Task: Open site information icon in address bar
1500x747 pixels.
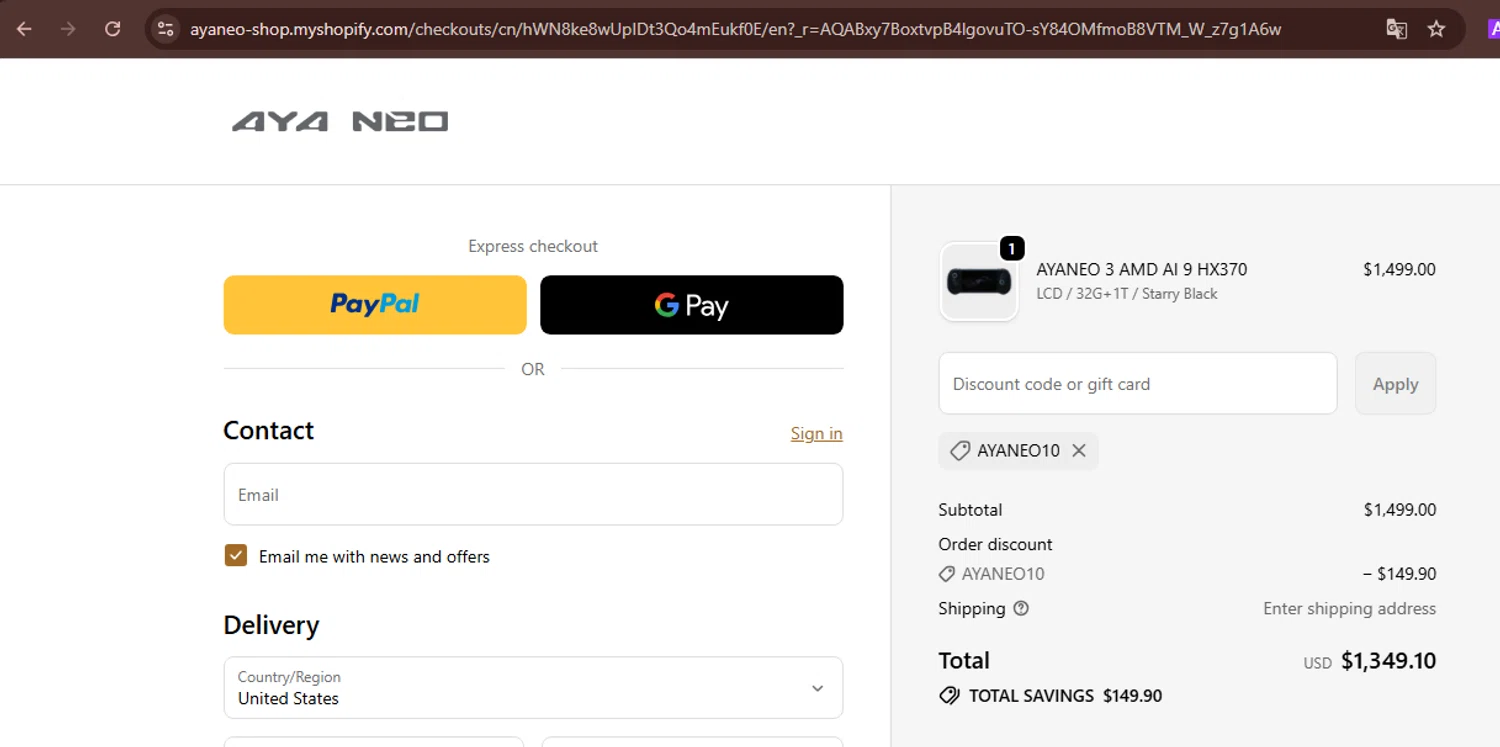Action: coord(166,29)
